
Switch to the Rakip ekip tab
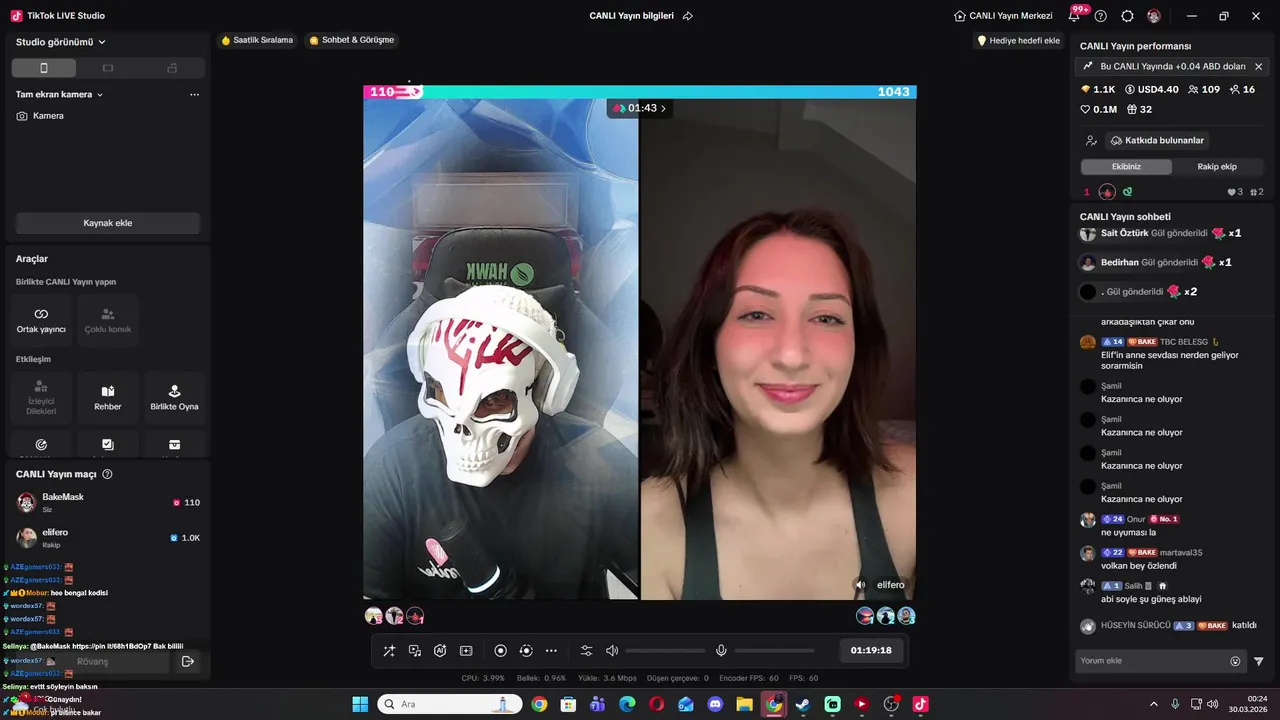(x=1217, y=166)
